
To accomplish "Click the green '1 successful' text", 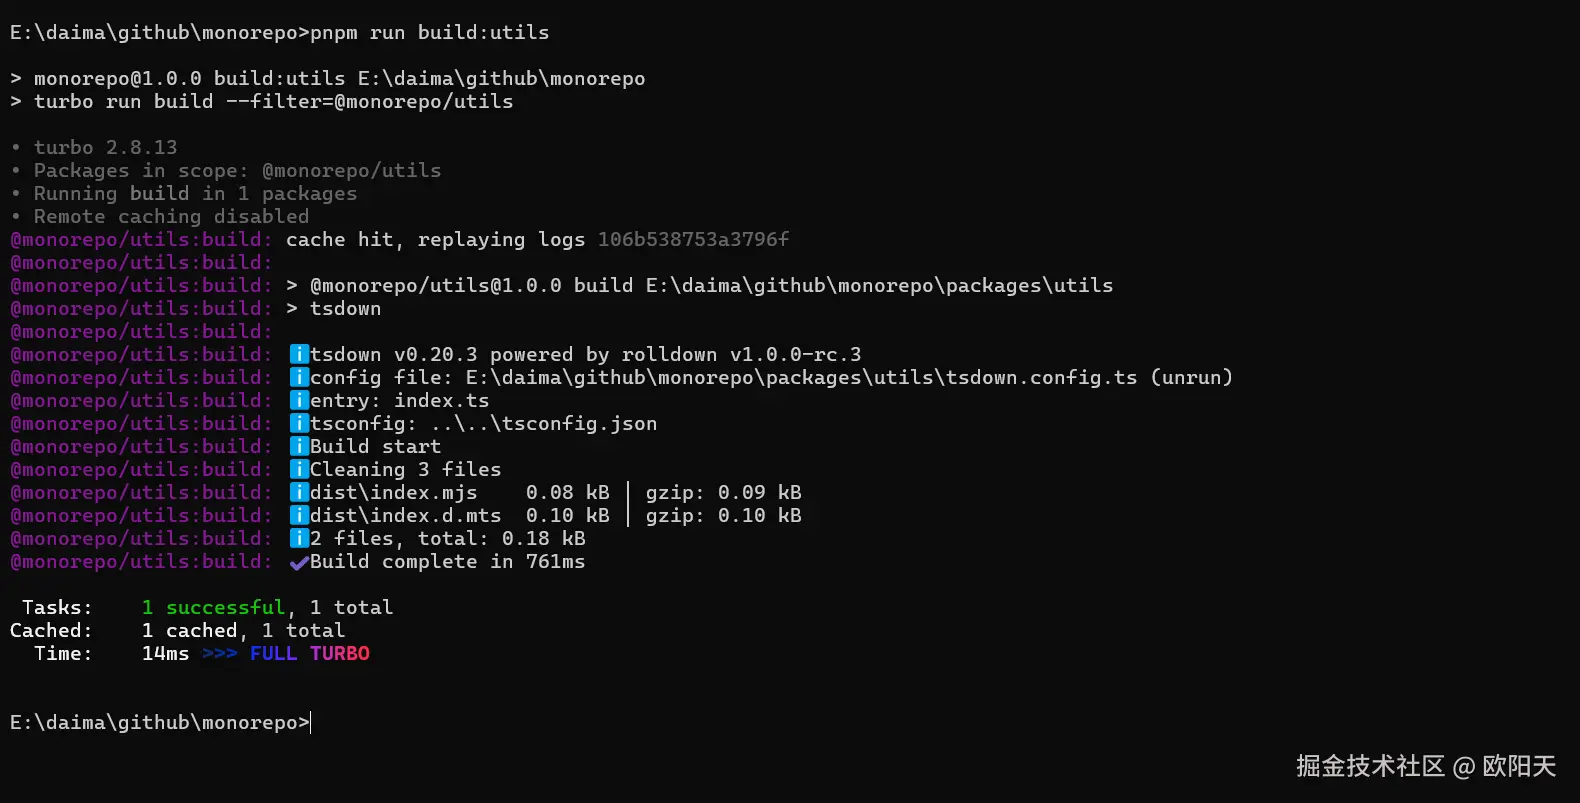I will click(x=214, y=607).
